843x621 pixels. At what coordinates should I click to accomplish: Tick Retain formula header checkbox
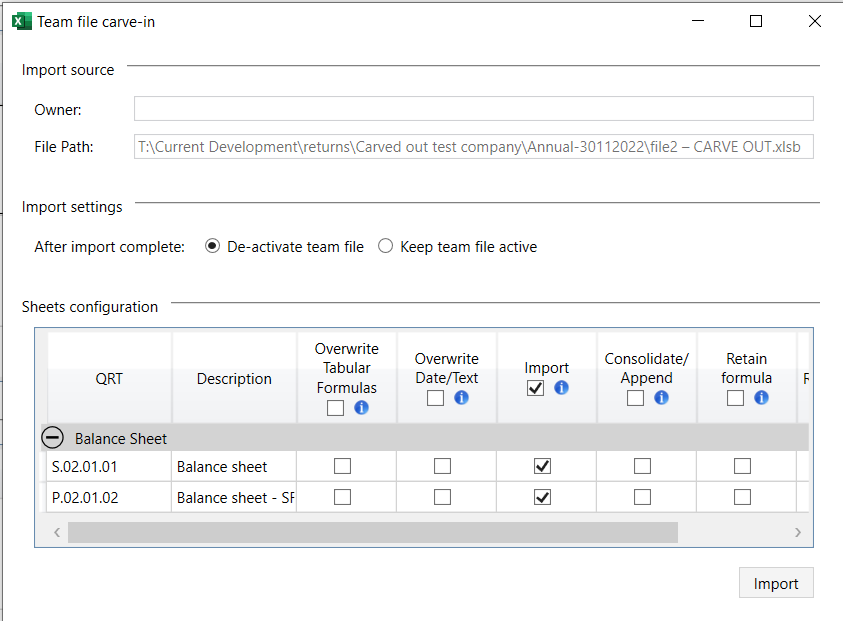coord(735,398)
